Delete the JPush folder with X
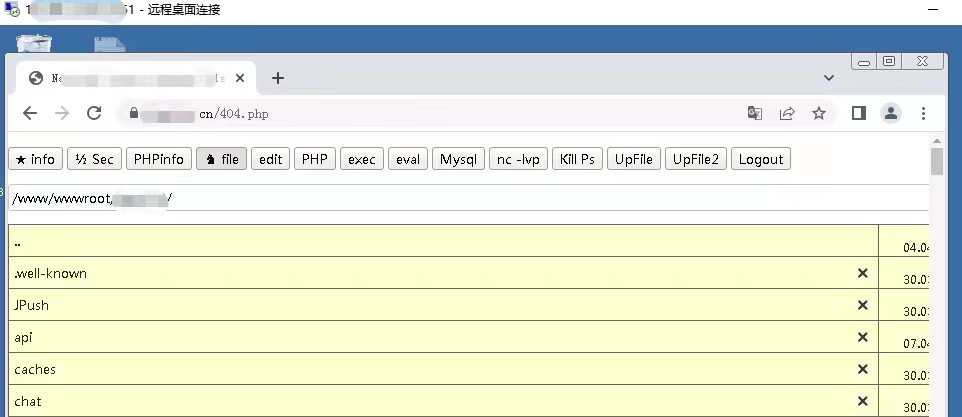Viewport: 962px width, 417px height. click(863, 305)
